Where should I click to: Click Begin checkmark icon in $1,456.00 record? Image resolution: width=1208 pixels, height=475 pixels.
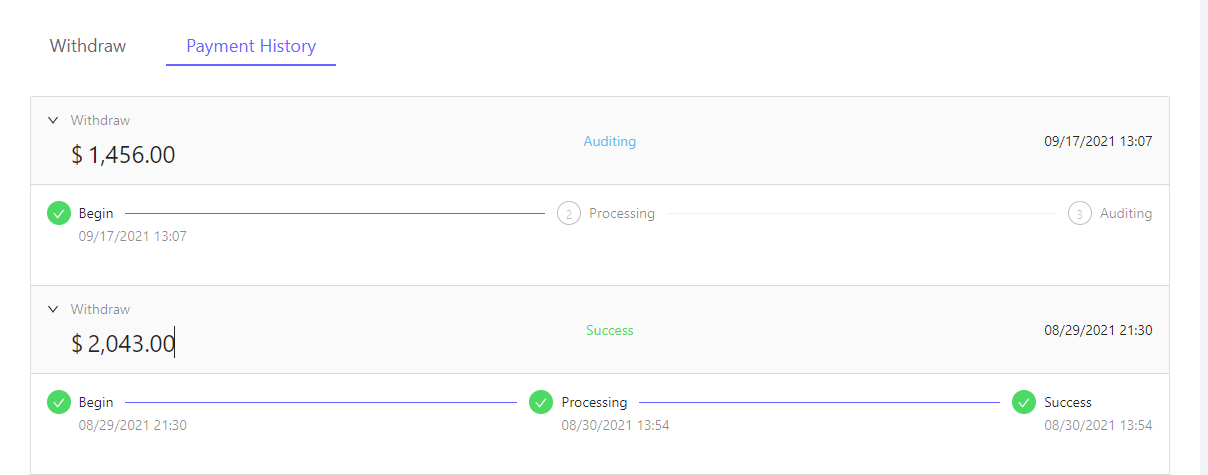click(59, 213)
